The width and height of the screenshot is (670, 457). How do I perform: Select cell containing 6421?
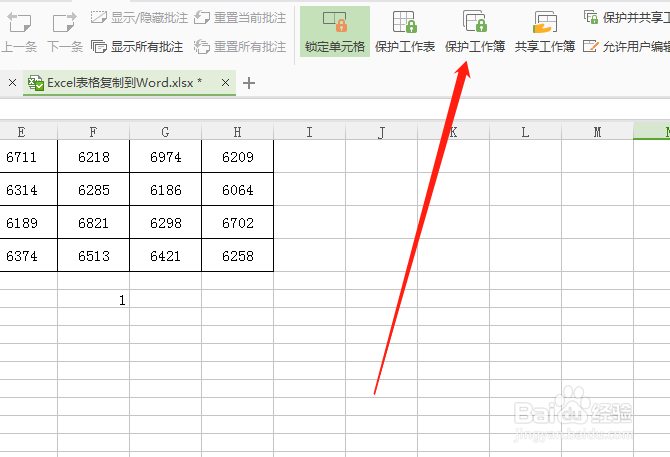pos(165,255)
